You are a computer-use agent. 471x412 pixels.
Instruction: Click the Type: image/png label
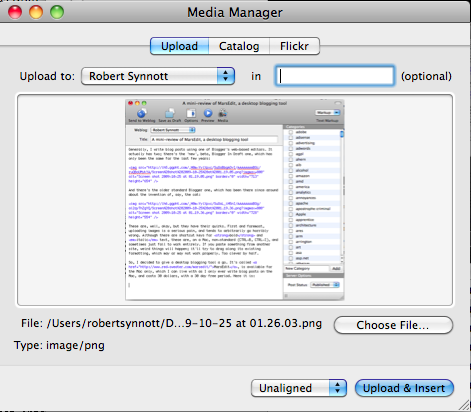coord(59,345)
